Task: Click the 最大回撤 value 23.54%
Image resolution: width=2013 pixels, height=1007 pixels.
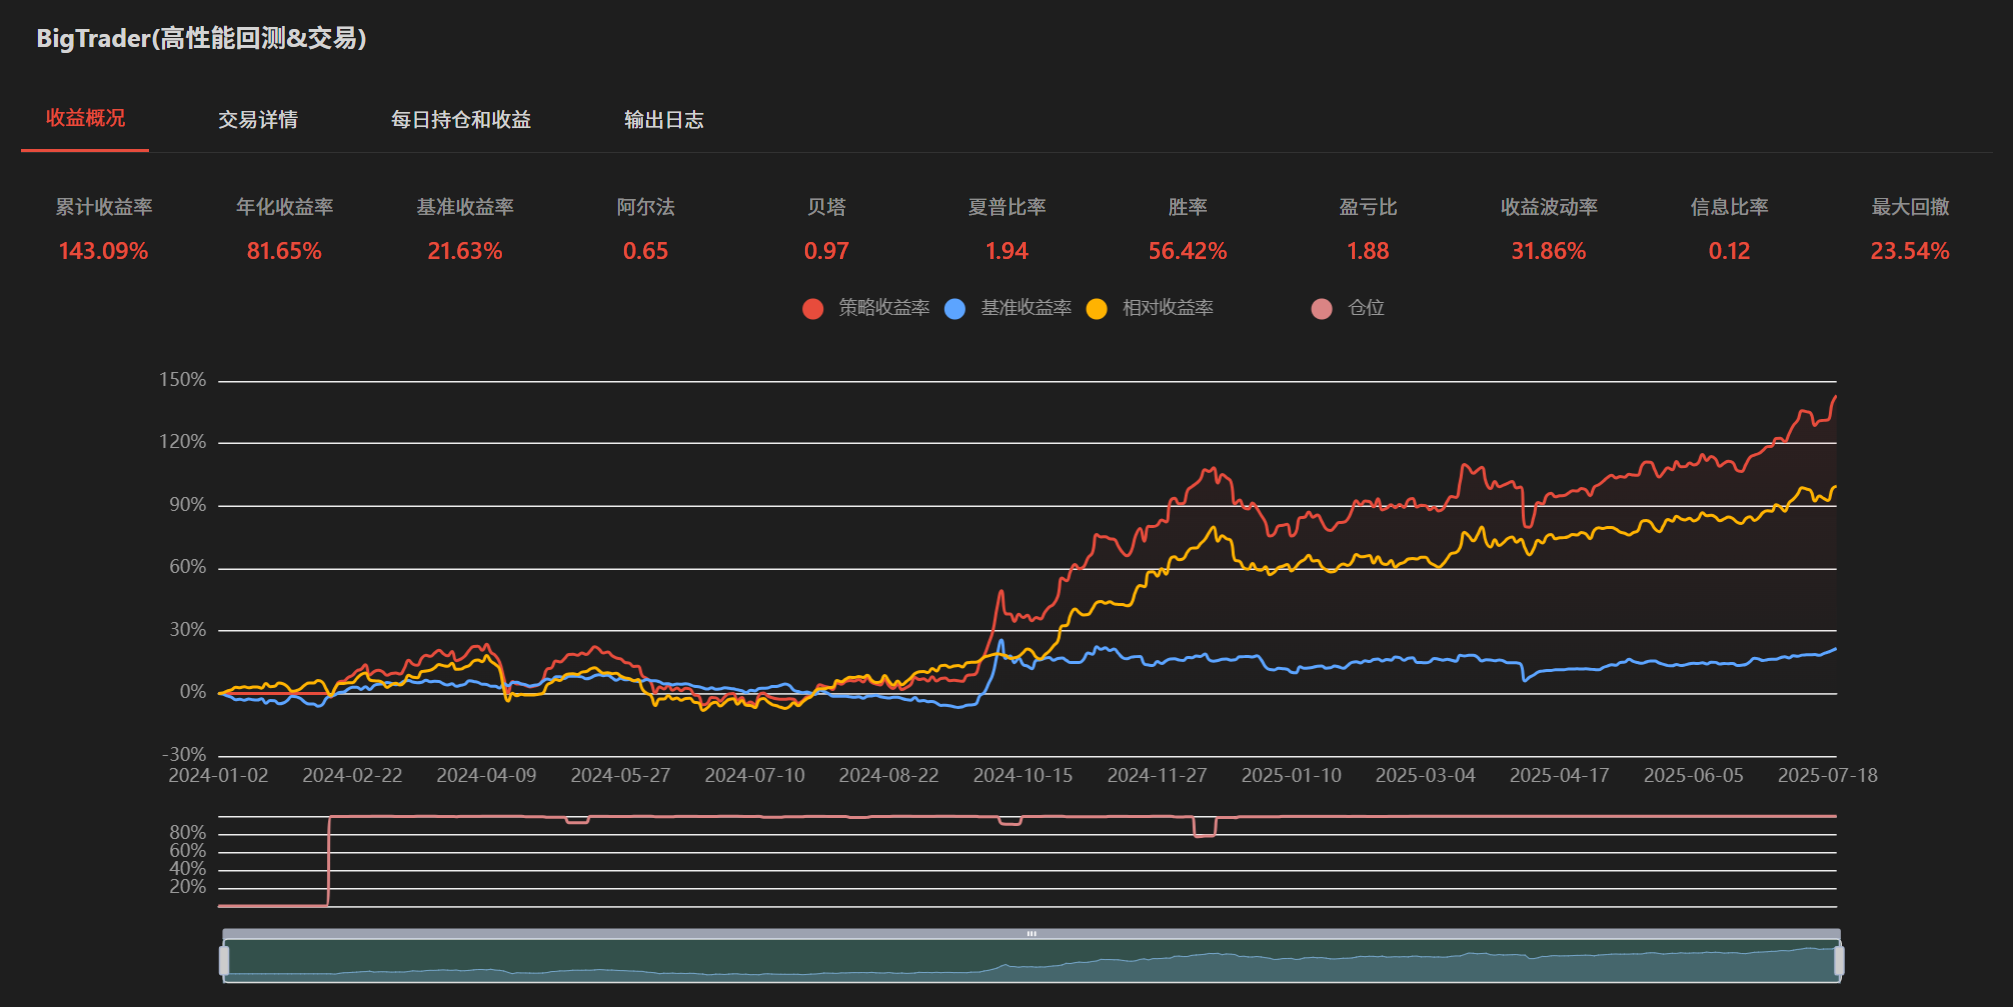Action: [1909, 251]
